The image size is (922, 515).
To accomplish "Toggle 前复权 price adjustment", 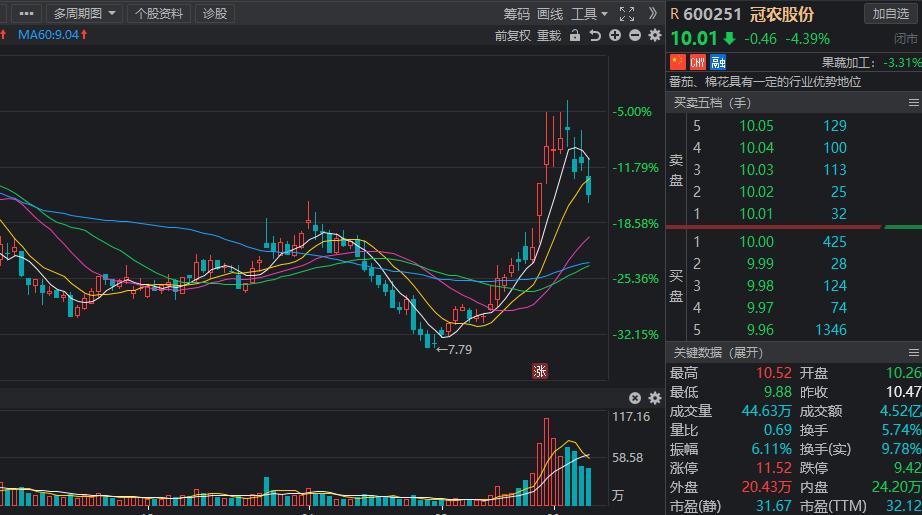I will coord(512,35).
